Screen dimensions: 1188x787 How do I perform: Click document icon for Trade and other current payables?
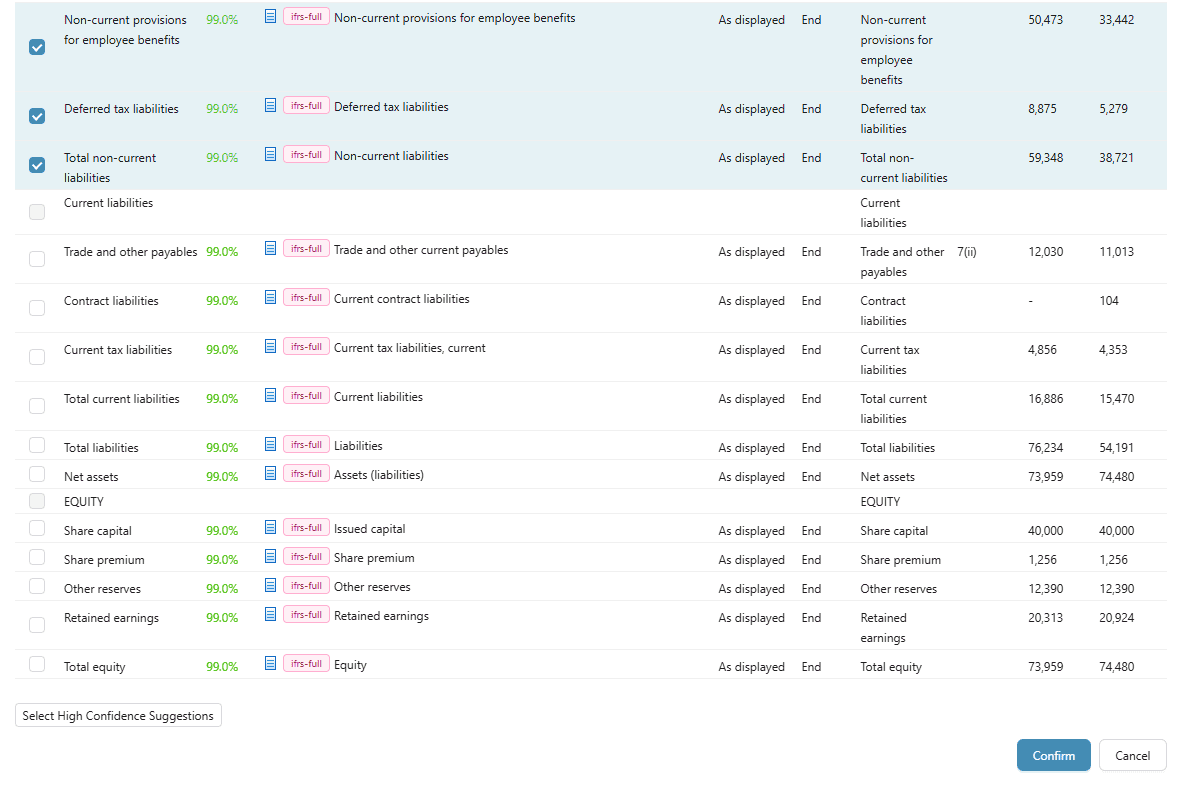coord(270,248)
